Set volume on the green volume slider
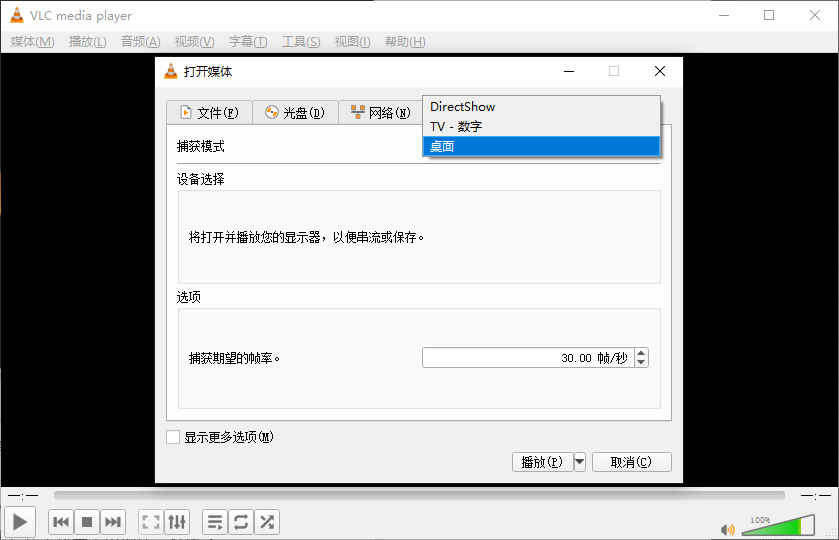The height and width of the screenshot is (540, 839). coord(779,526)
